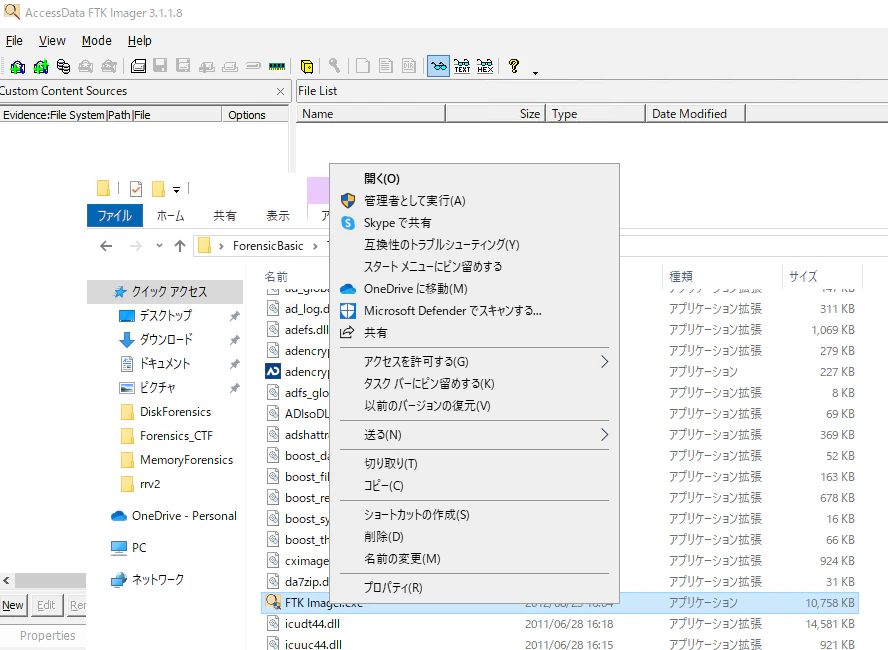Screen dimensions: 888x650
Task: Select DiskForensics folder in the navigation pane
Action: (176, 412)
